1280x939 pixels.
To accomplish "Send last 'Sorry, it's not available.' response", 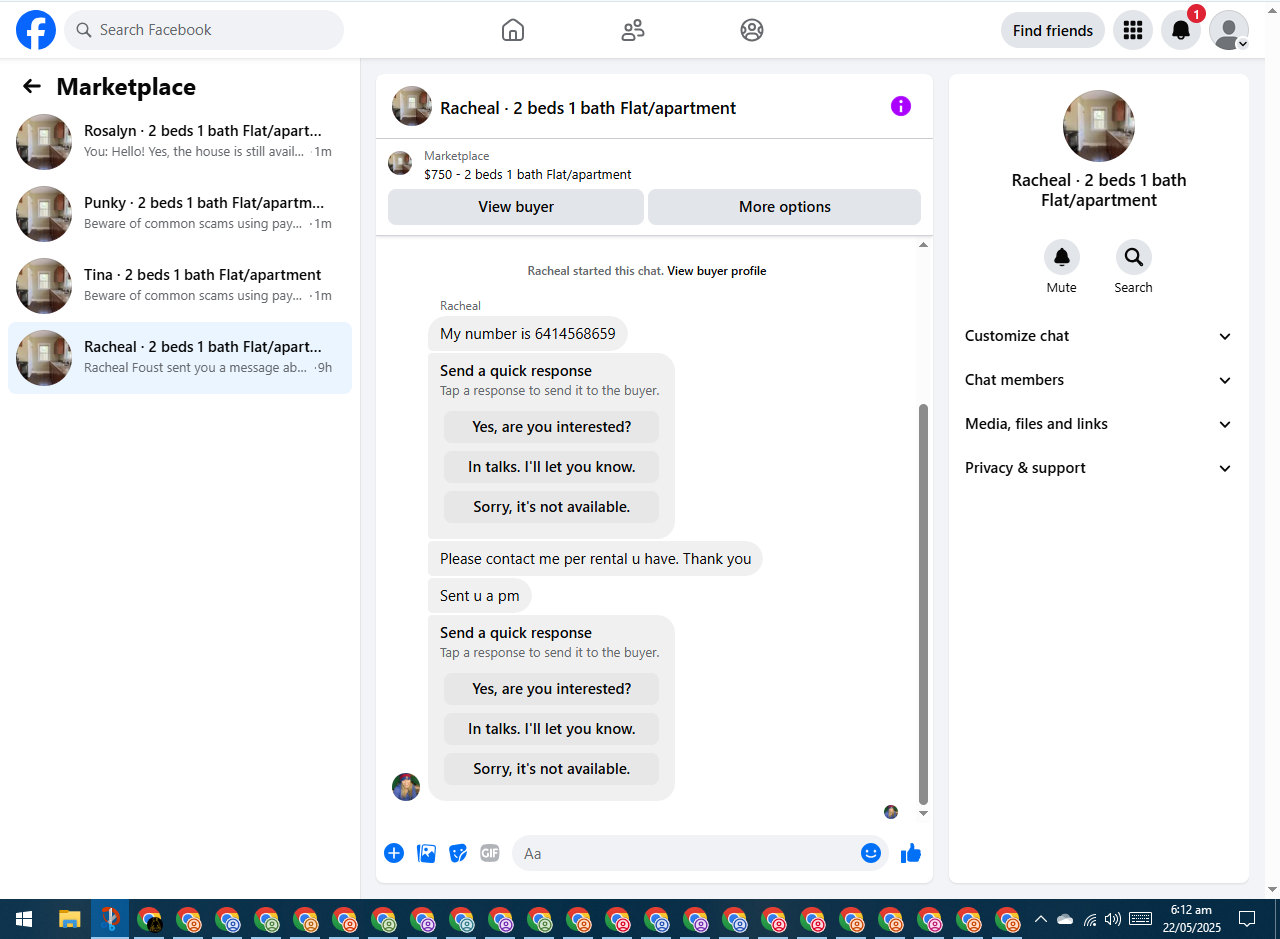I will (551, 769).
